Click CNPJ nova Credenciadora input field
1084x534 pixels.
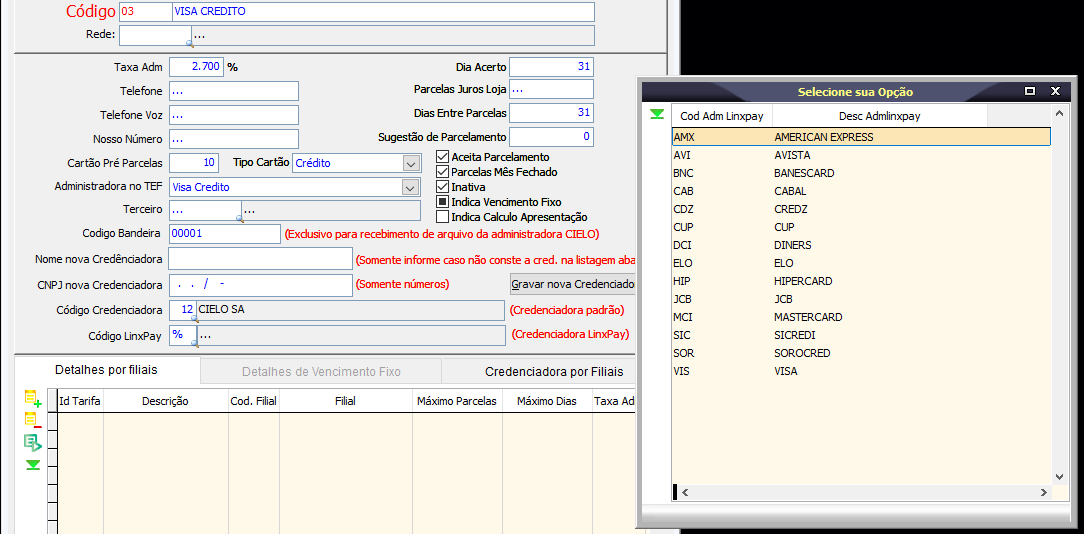(261, 285)
